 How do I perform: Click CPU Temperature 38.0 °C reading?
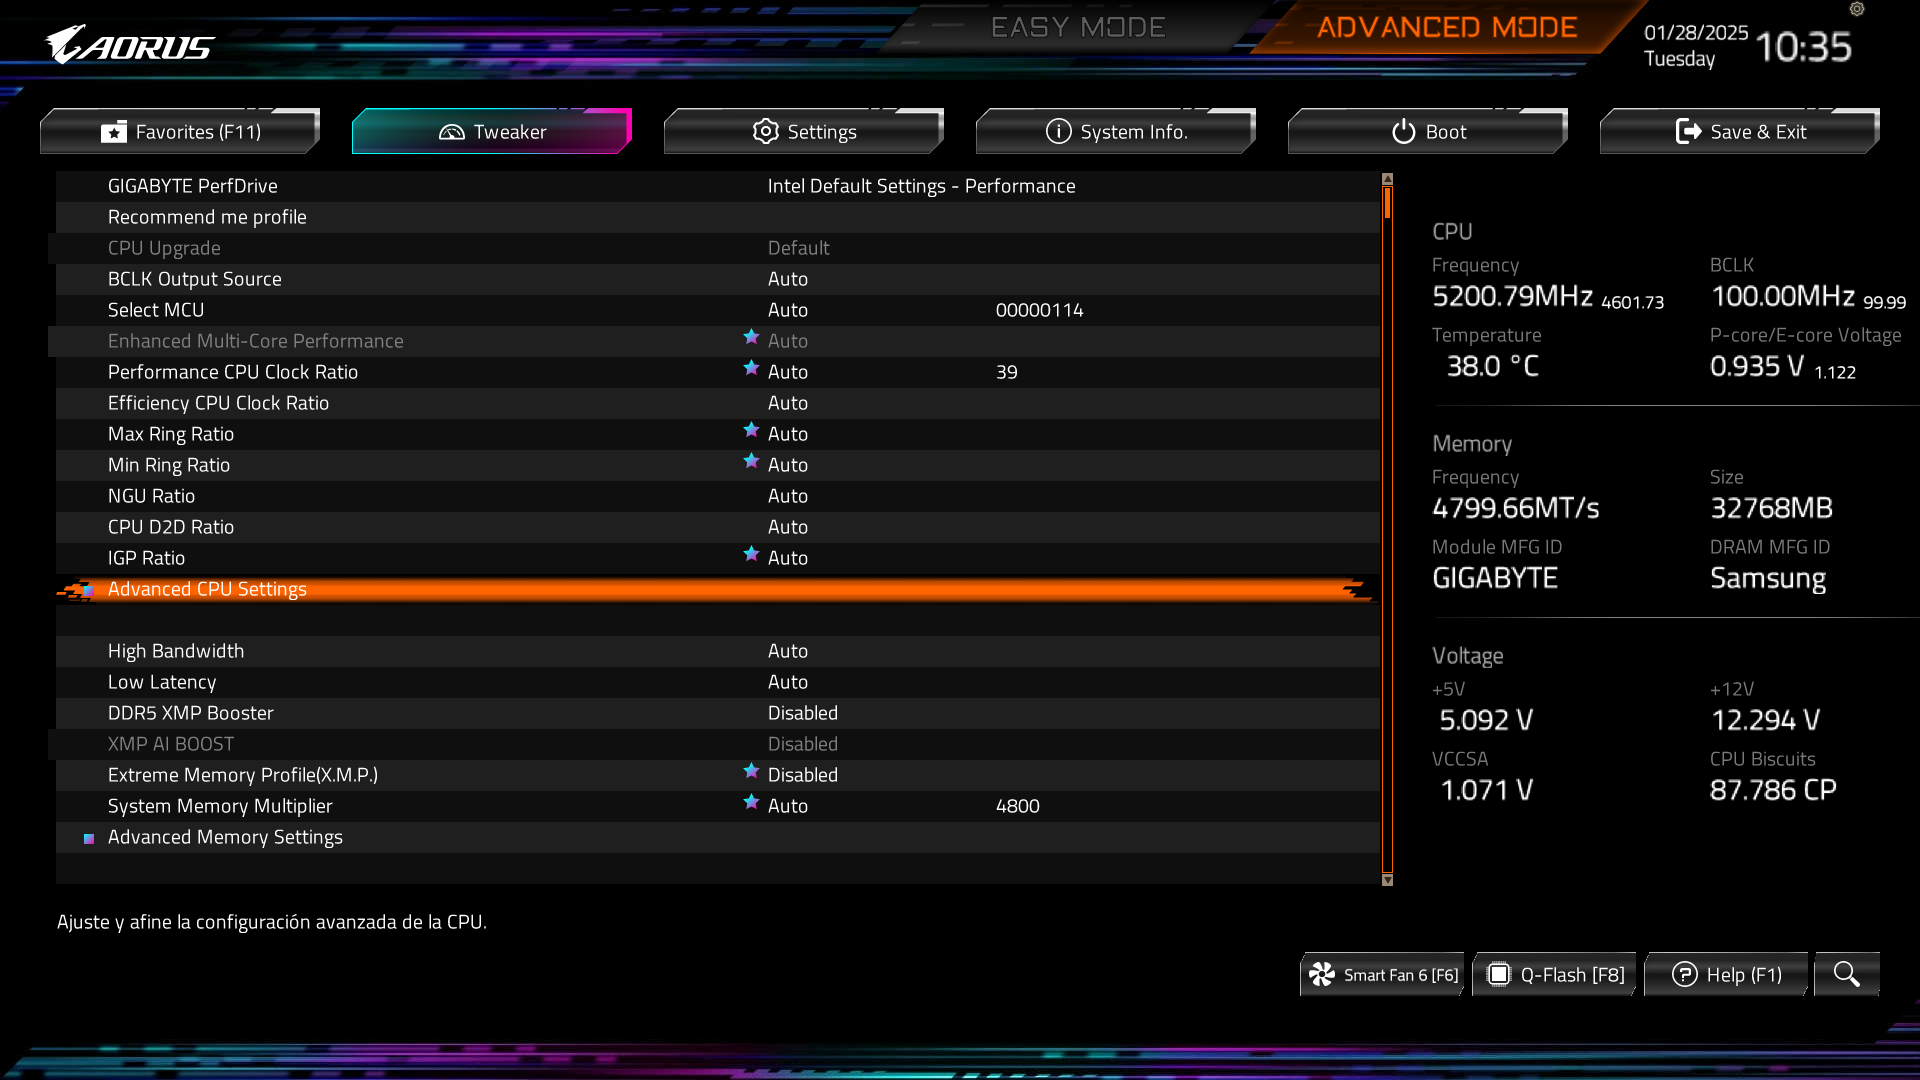point(1493,366)
